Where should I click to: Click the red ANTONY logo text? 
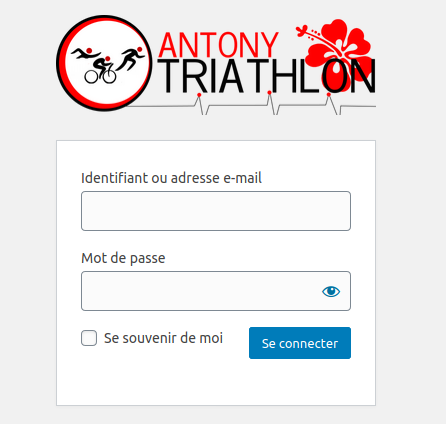pos(219,45)
